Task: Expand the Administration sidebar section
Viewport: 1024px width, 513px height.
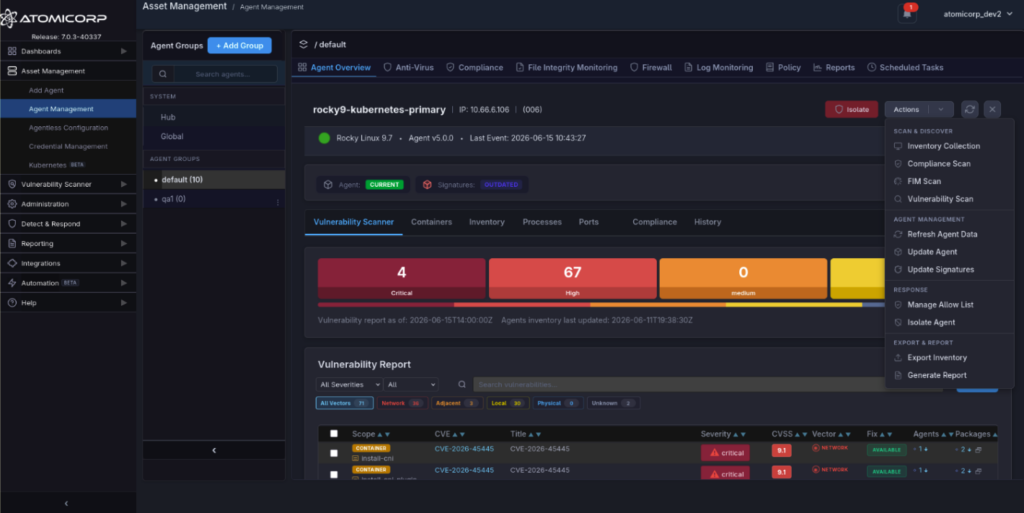Action: tap(68, 204)
